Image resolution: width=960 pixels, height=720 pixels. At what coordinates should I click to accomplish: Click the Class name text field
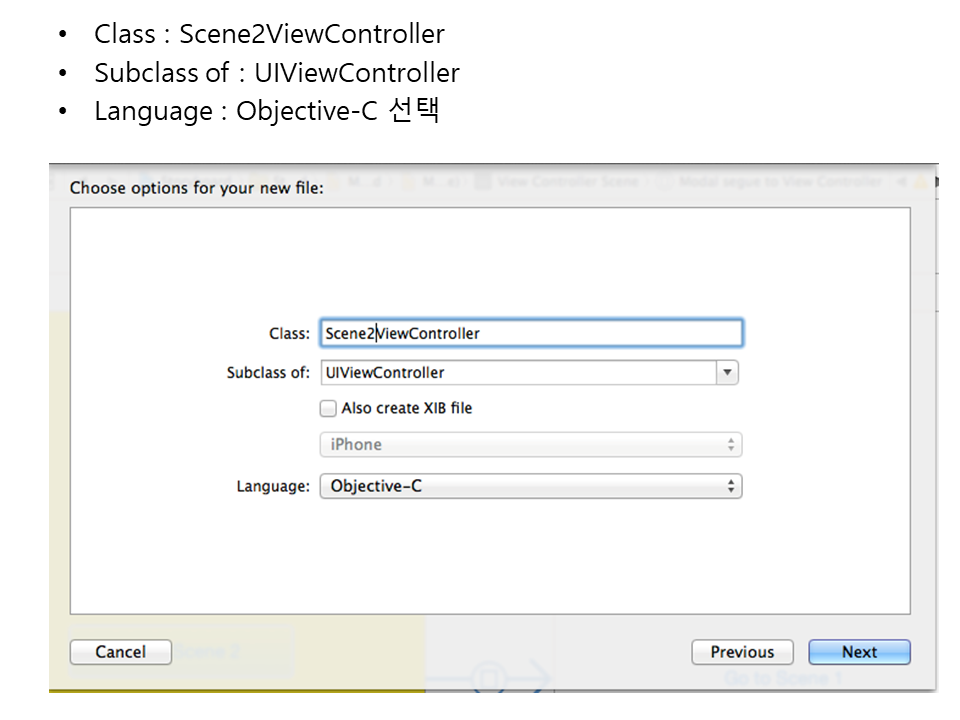point(530,333)
